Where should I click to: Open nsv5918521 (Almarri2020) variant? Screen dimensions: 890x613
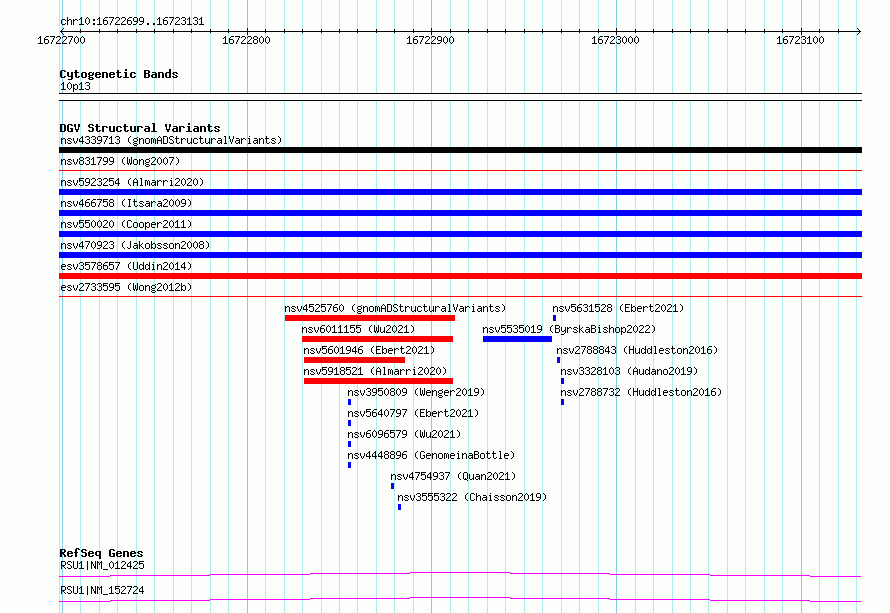click(x=375, y=371)
